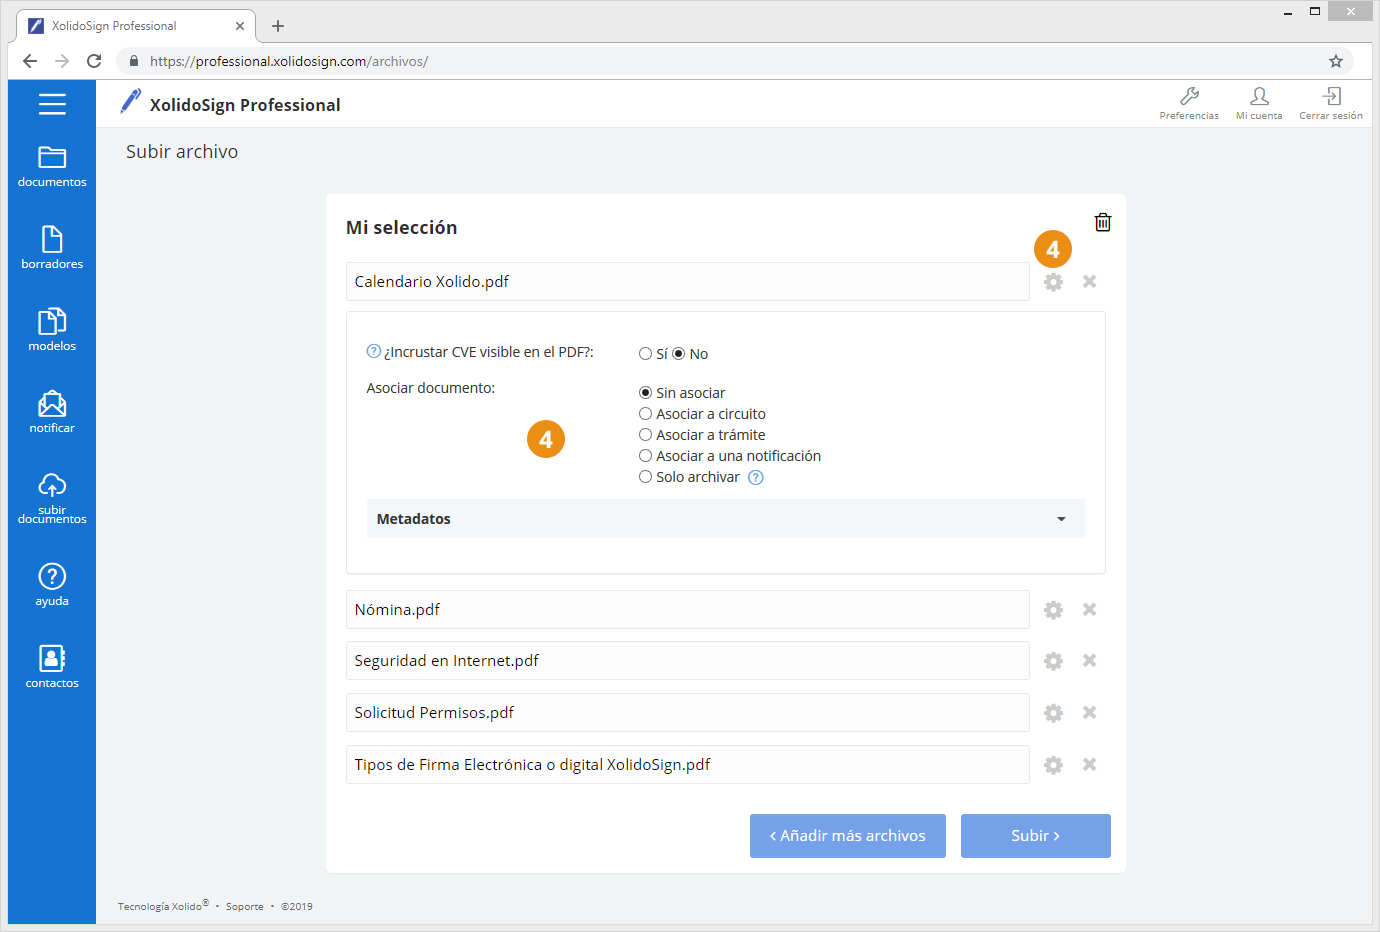Open Mi cuenta user icon
Viewport: 1380px width, 932px height.
[x=1259, y=103]
